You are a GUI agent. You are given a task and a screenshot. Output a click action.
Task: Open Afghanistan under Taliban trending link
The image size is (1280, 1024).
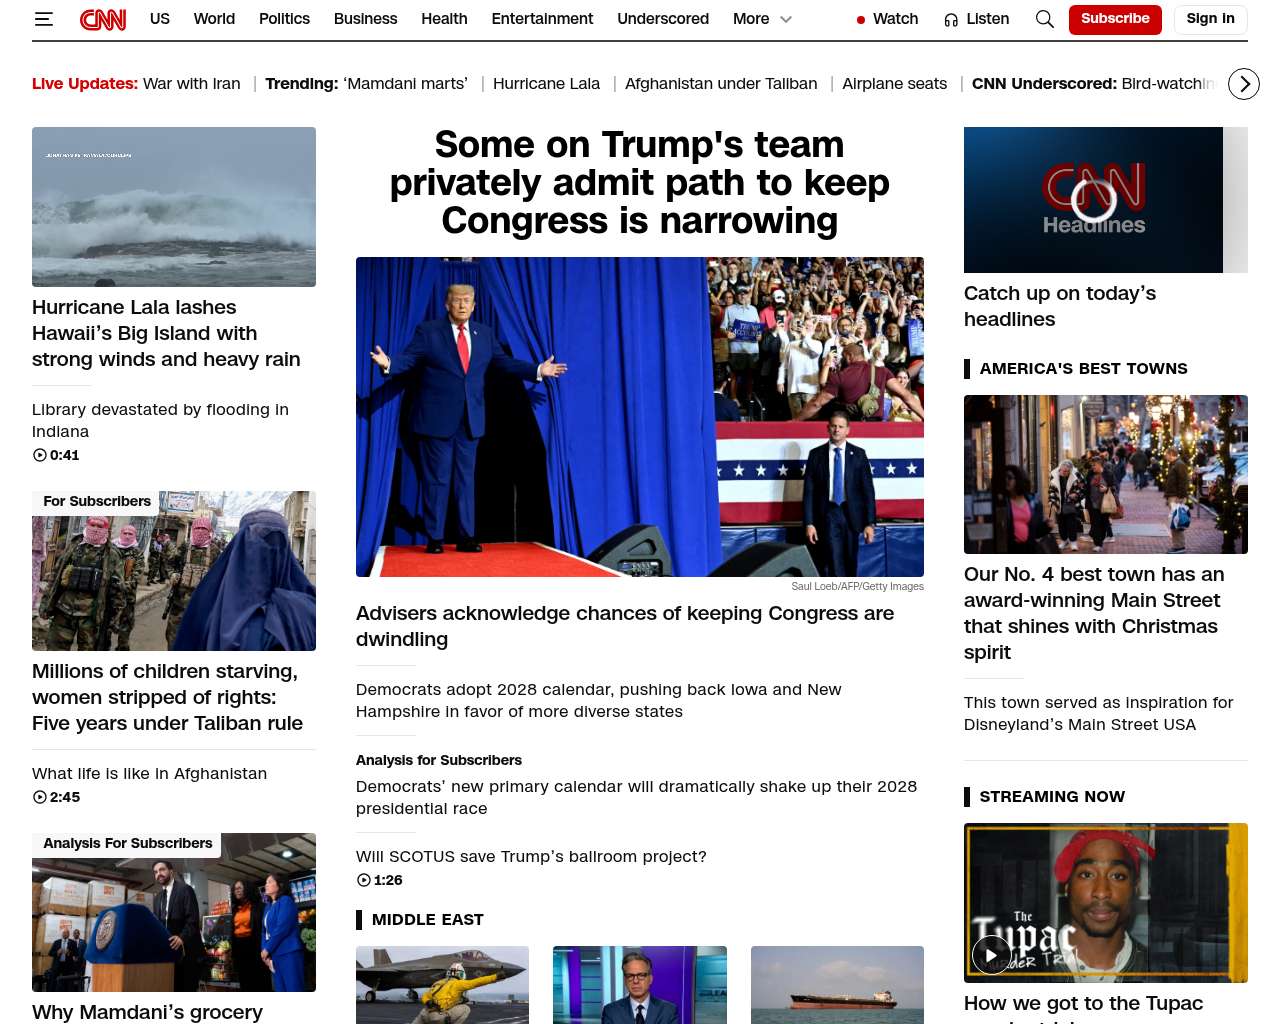click(x=721, y=84)
